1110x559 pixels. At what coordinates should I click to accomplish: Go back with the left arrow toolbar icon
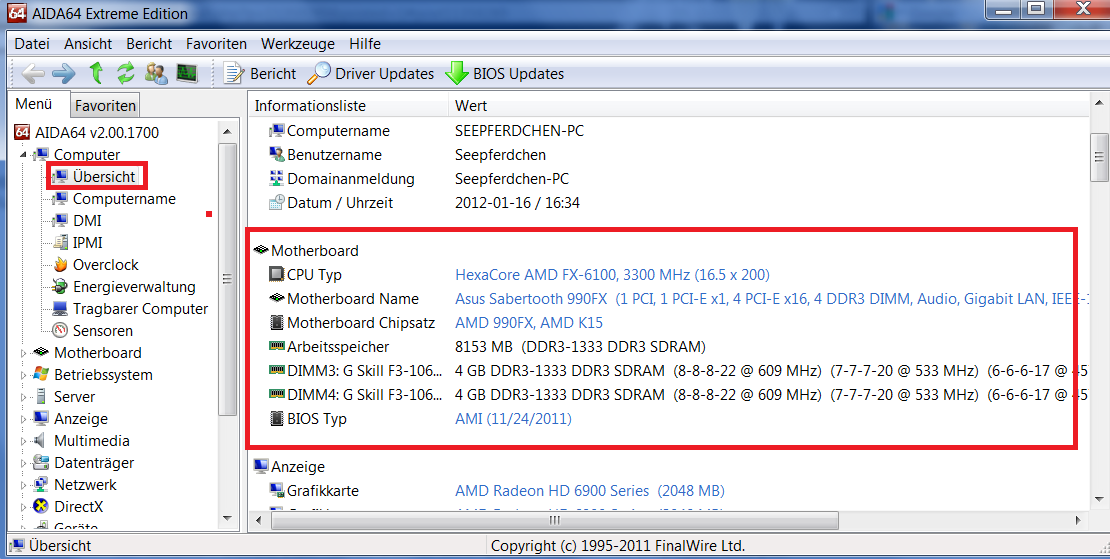pos(33,73)
